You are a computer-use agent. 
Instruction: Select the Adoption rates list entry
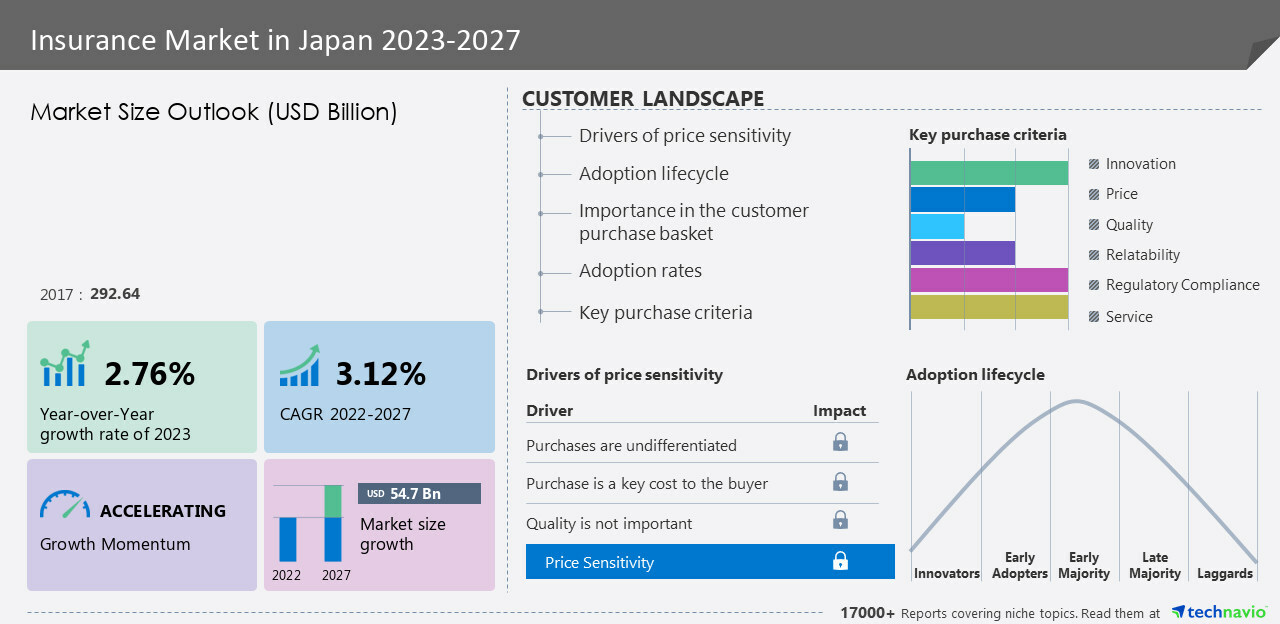(640, 271)
